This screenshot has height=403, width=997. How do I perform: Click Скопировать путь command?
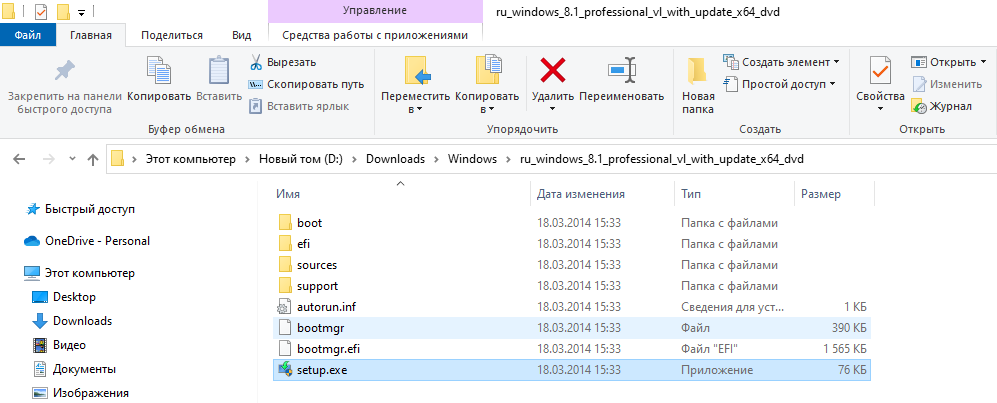coord(306,84)
